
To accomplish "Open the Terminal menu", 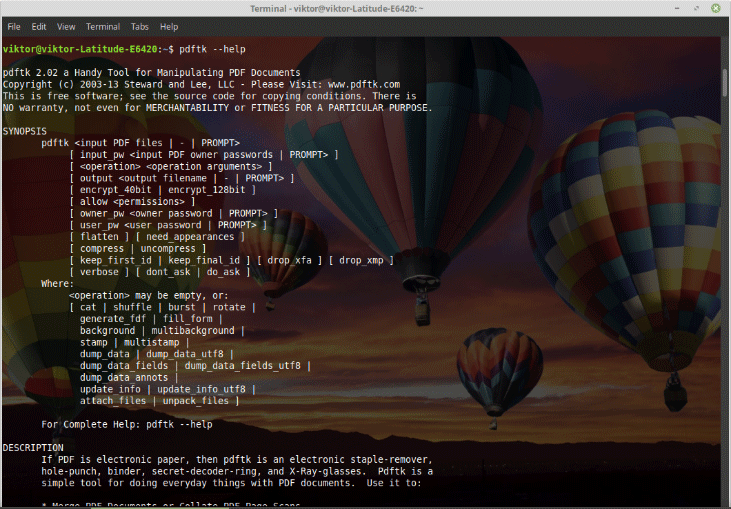I will tap(103, 26).
